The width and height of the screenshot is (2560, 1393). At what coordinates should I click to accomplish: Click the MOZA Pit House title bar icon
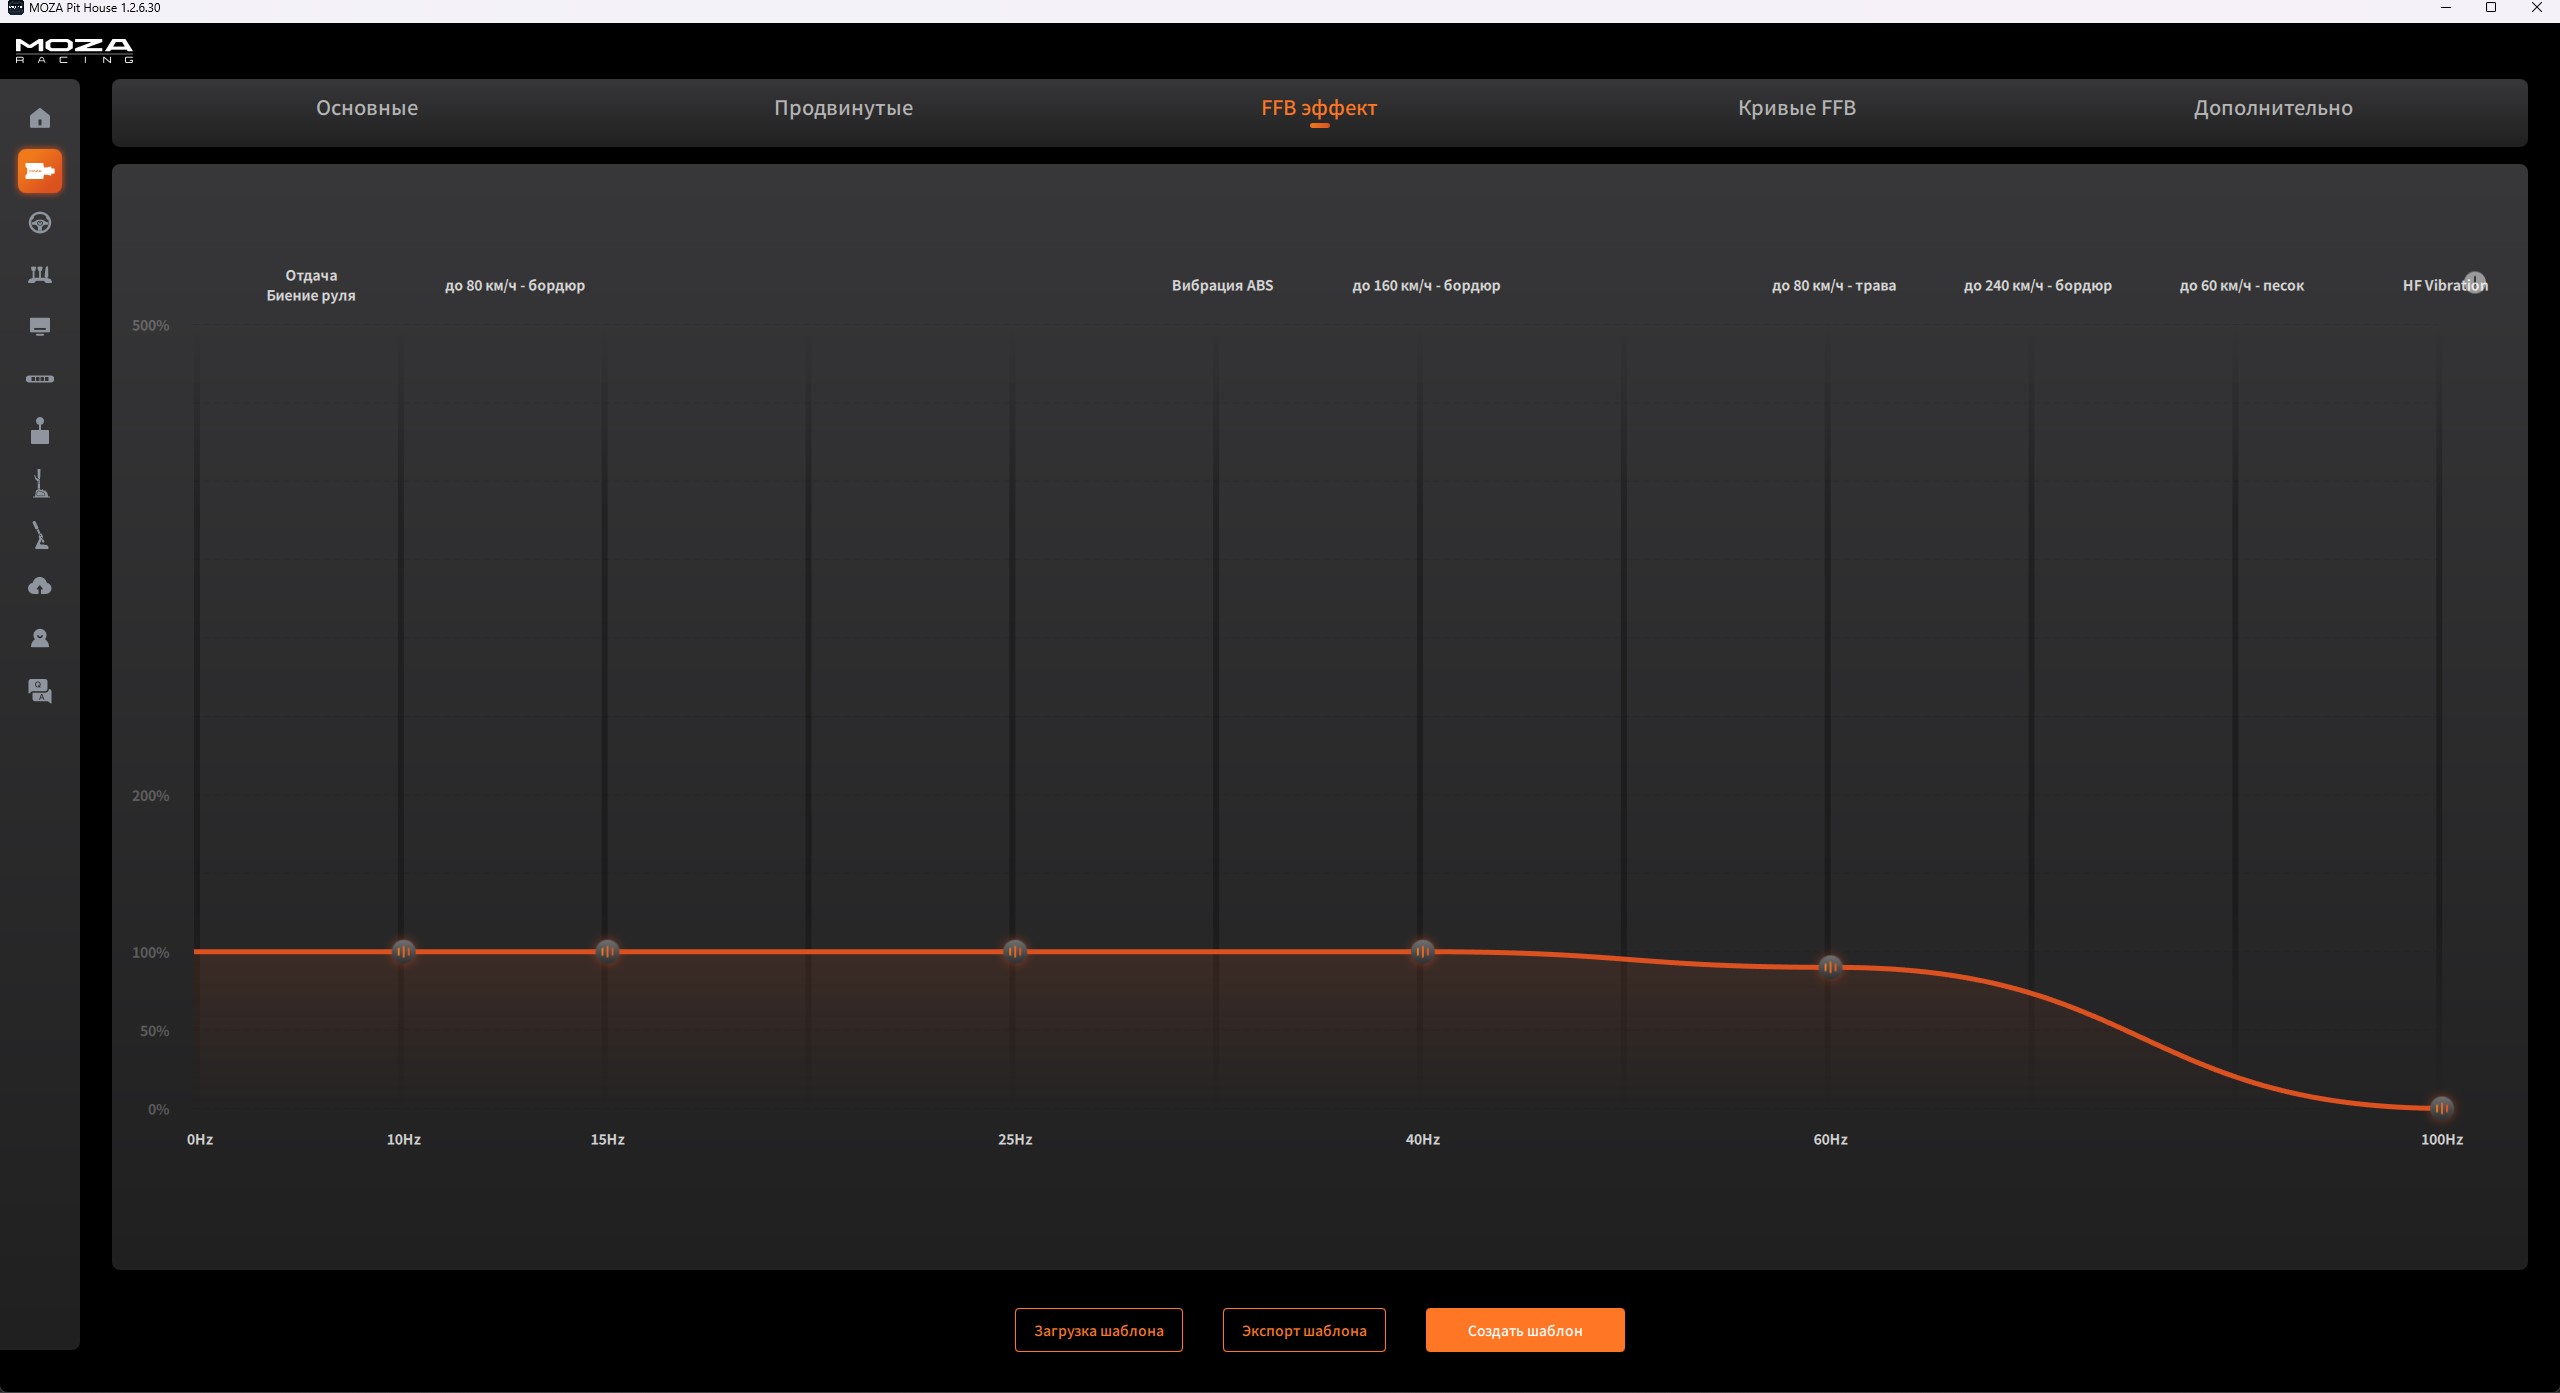coord(15,8)
